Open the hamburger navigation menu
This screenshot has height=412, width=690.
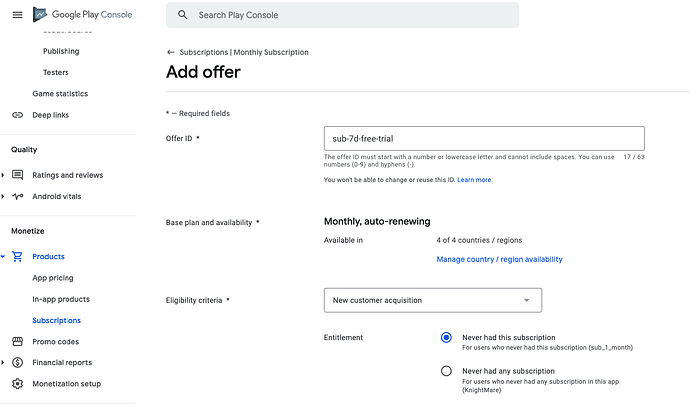tap(17, 15)
